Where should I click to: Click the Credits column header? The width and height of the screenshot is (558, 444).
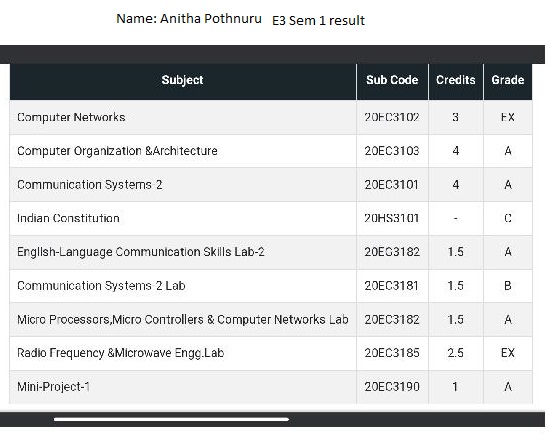[x=456, y=80]
